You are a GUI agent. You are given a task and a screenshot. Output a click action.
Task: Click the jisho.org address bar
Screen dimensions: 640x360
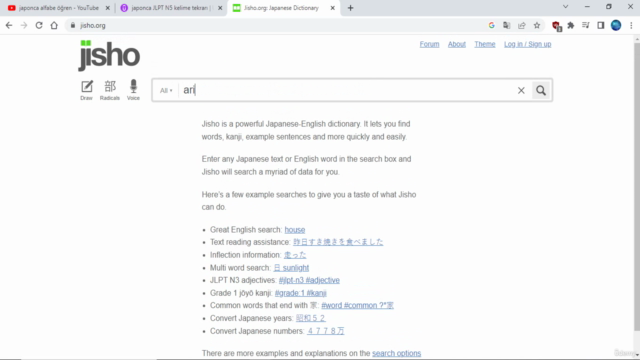coord(278,25)
